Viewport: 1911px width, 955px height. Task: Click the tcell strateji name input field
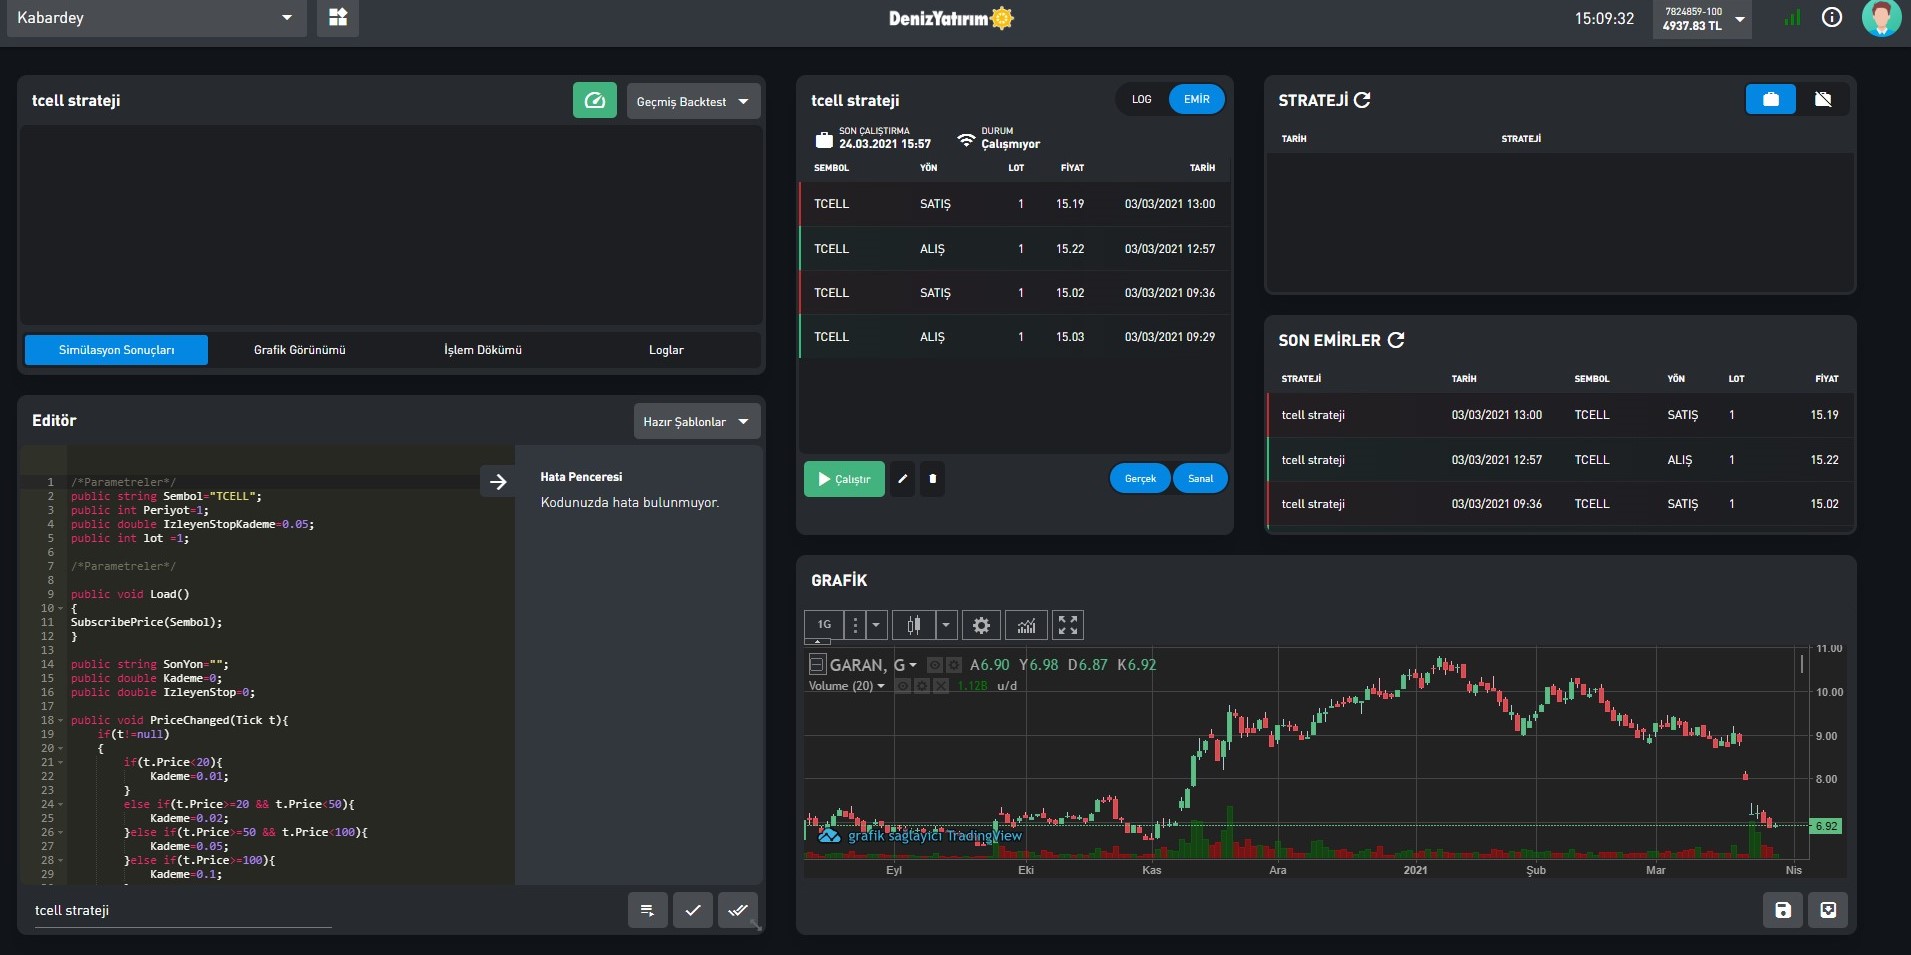[x=182, y=911]
